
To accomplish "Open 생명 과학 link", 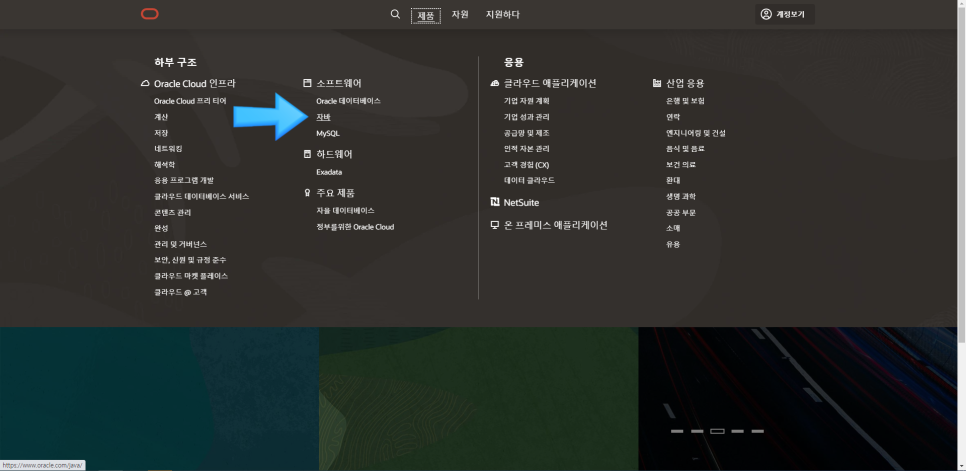I will [681, 196].
